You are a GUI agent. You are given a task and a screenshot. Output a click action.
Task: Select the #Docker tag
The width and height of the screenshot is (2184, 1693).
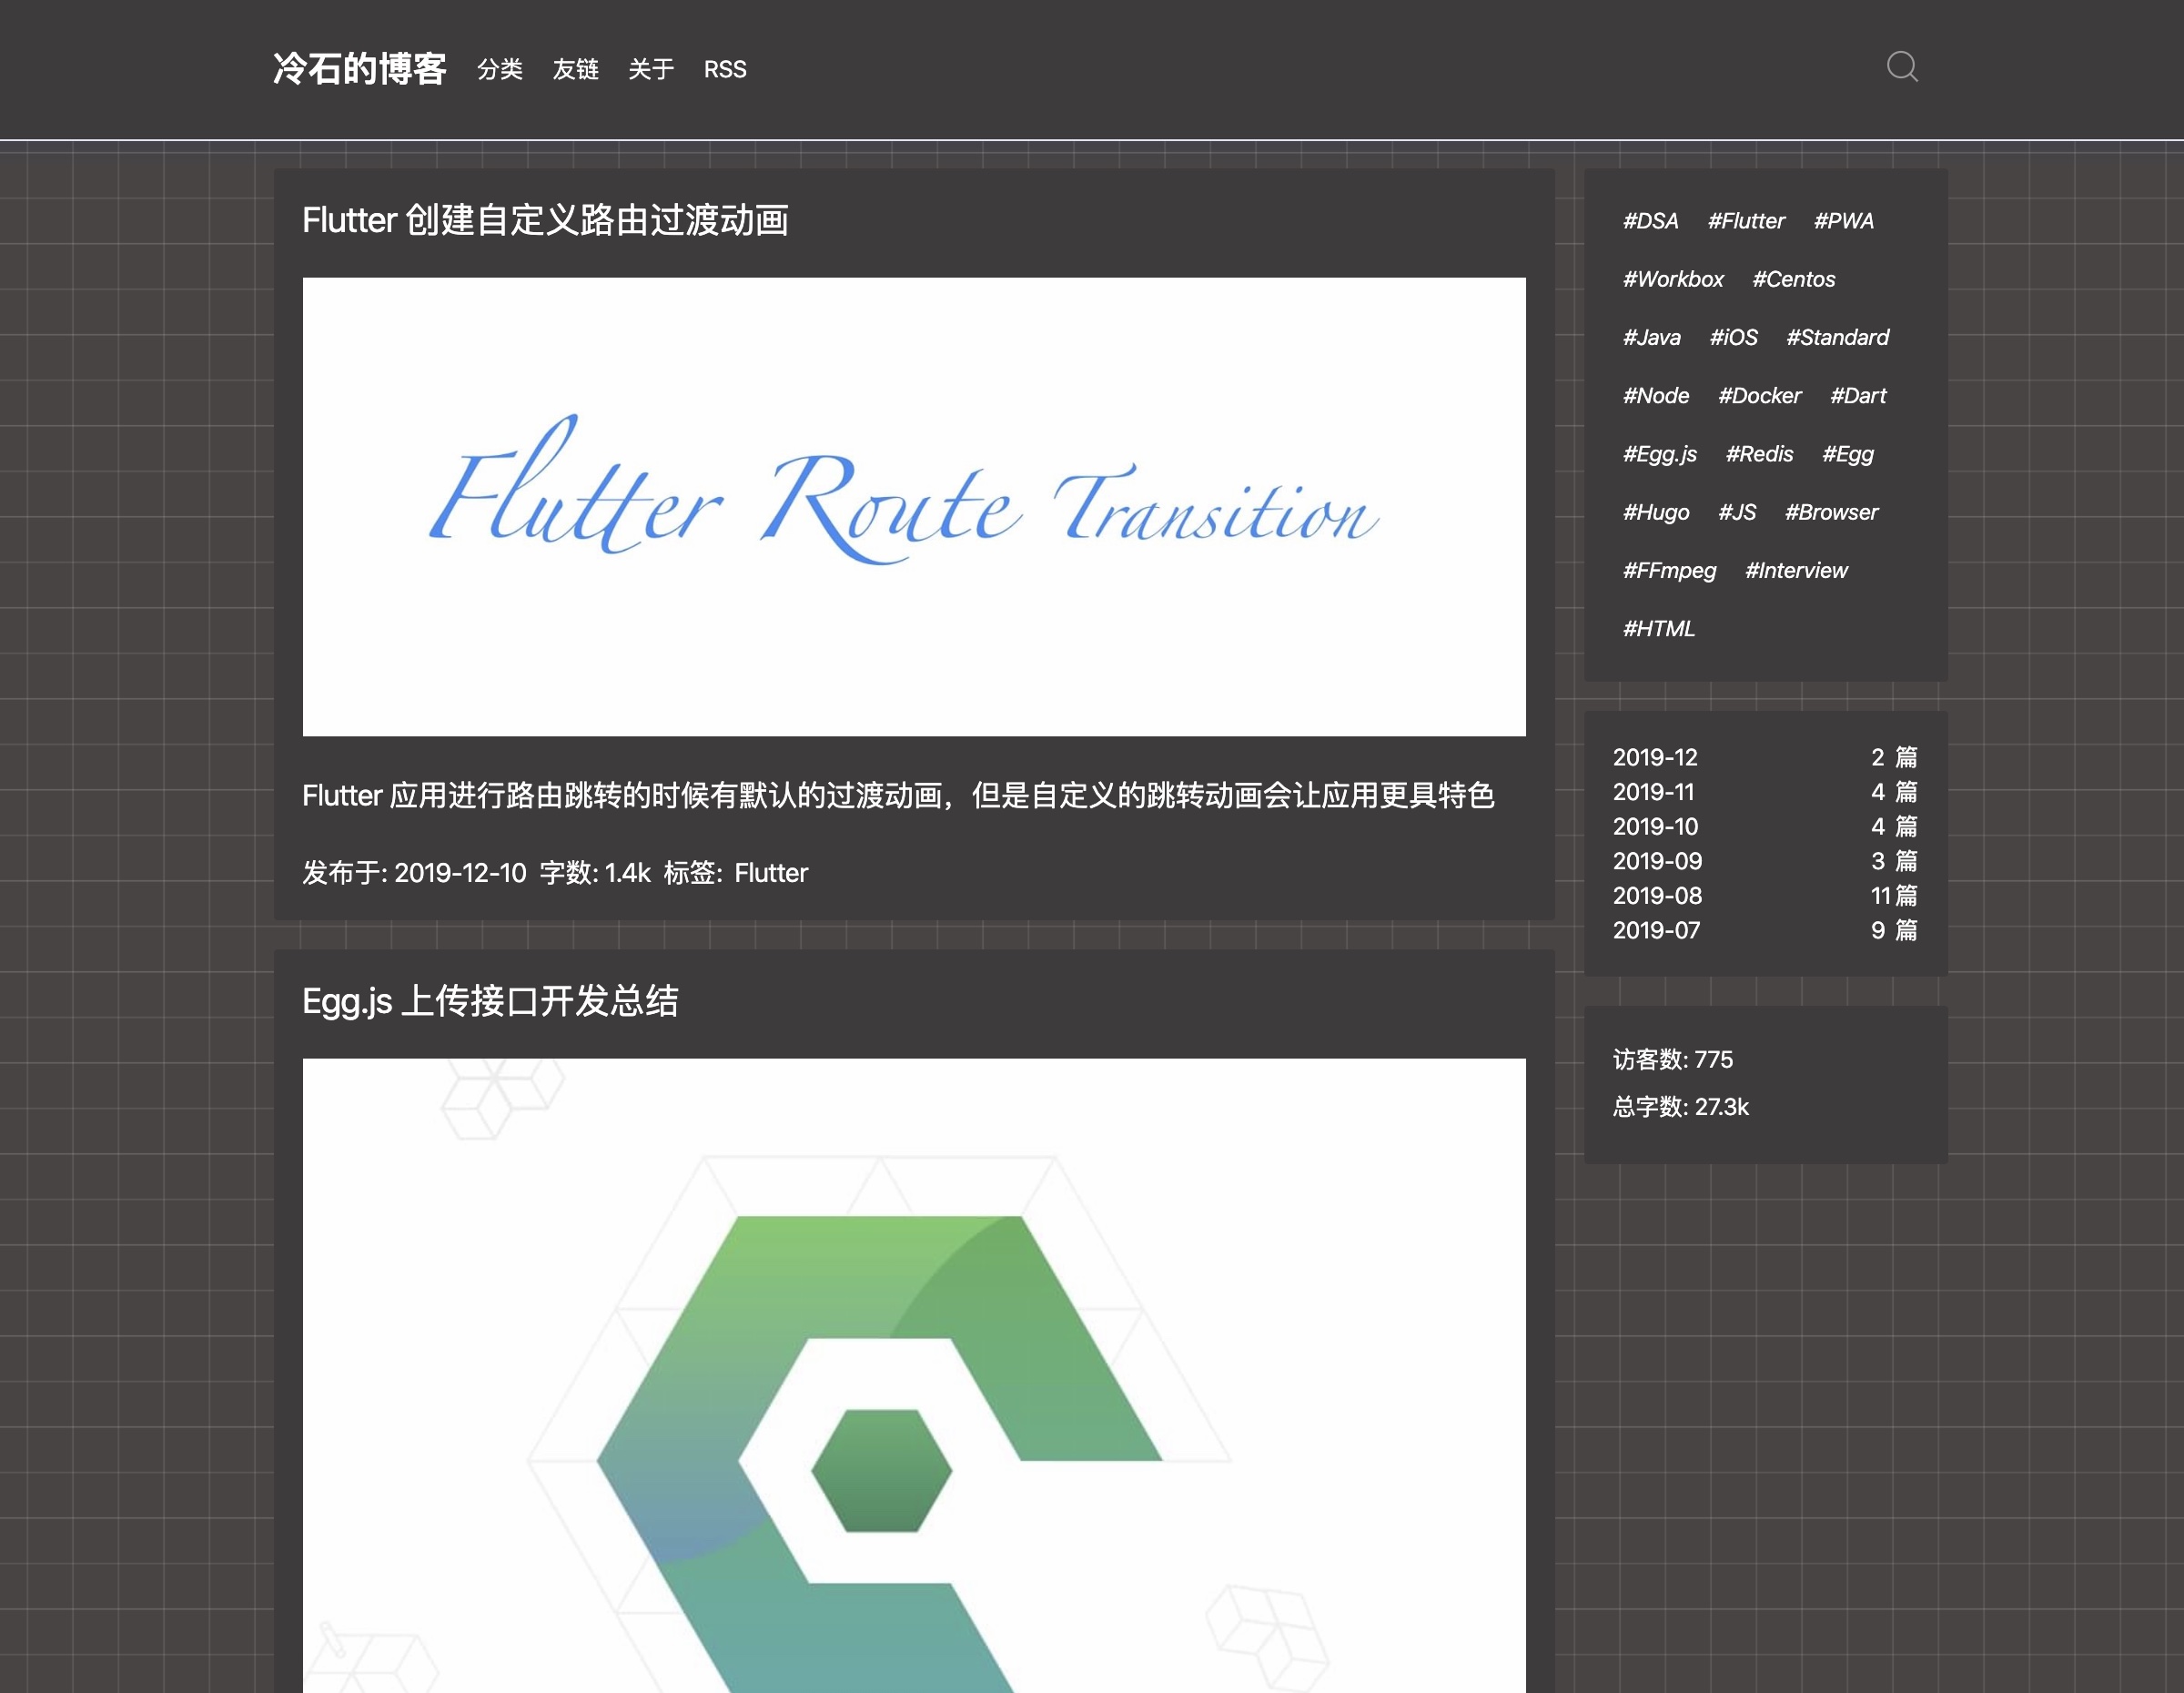click(x=1759, y=396)
